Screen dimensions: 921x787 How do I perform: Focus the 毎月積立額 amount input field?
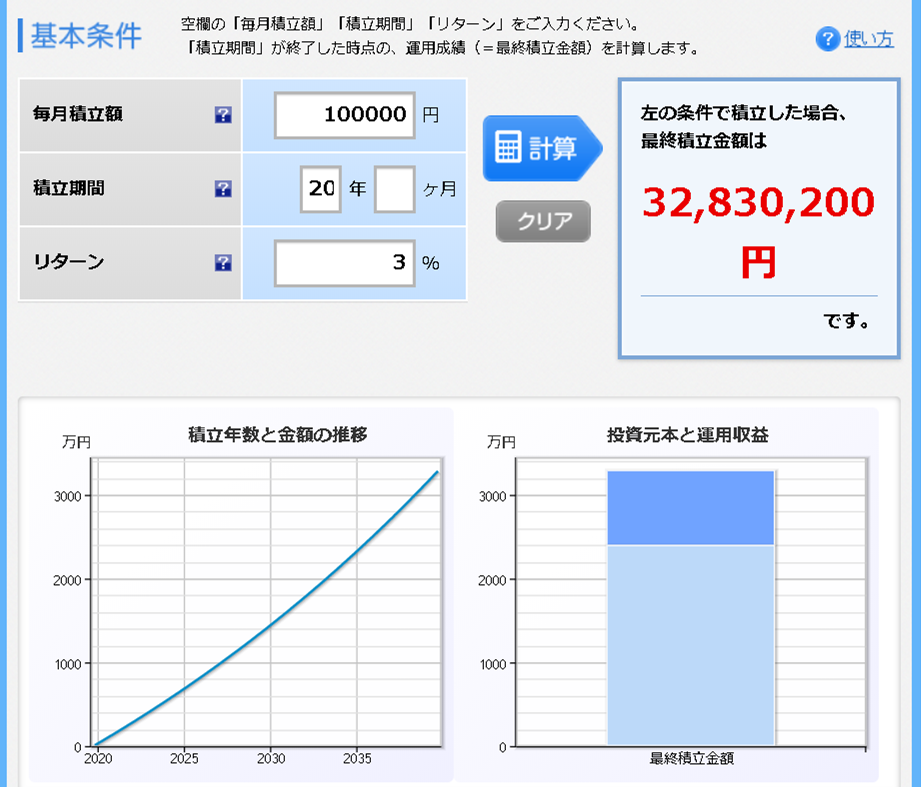click(345, 115)
